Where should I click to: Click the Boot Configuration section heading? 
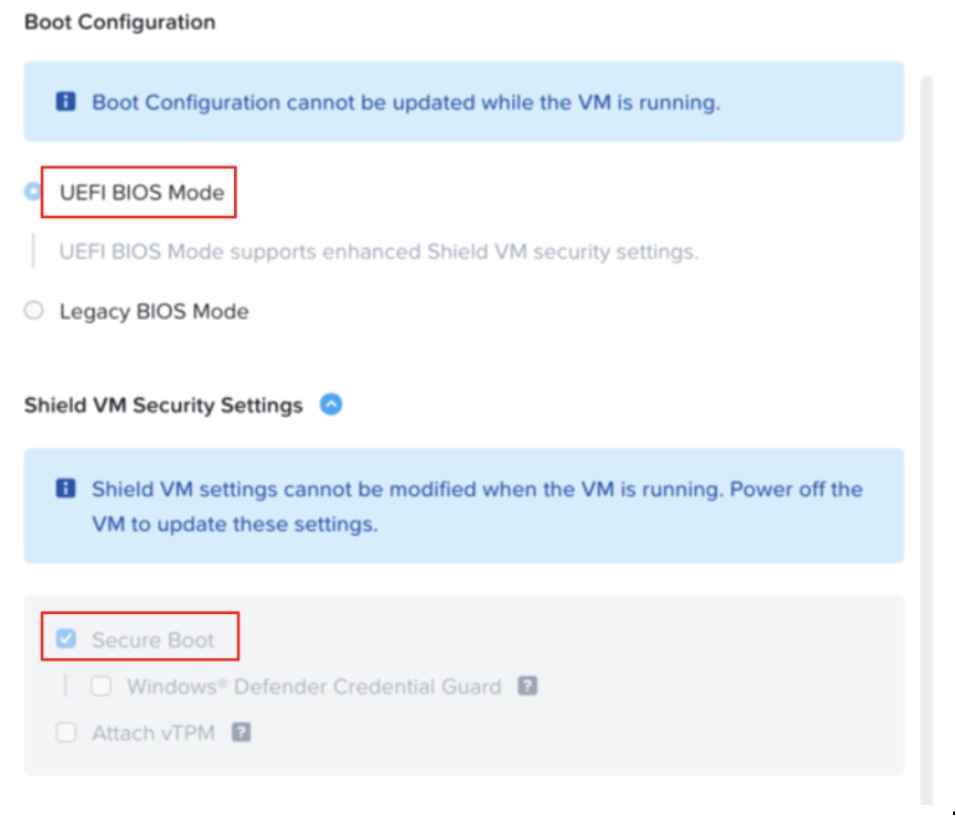point(119,22)
